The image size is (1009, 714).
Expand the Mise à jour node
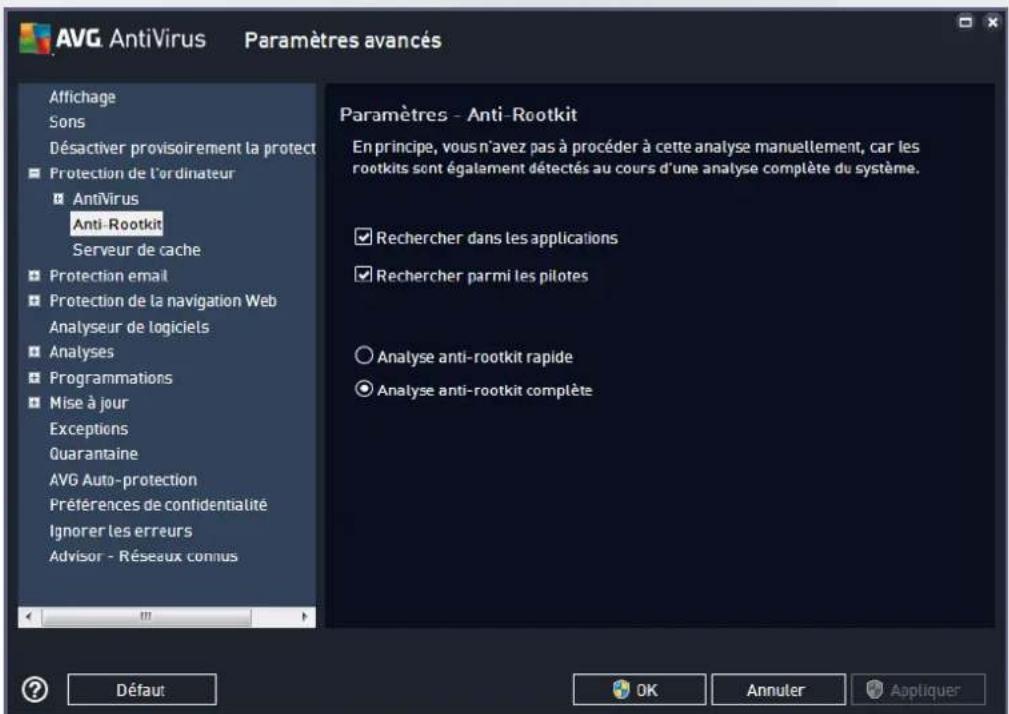[x=34, y=403]
